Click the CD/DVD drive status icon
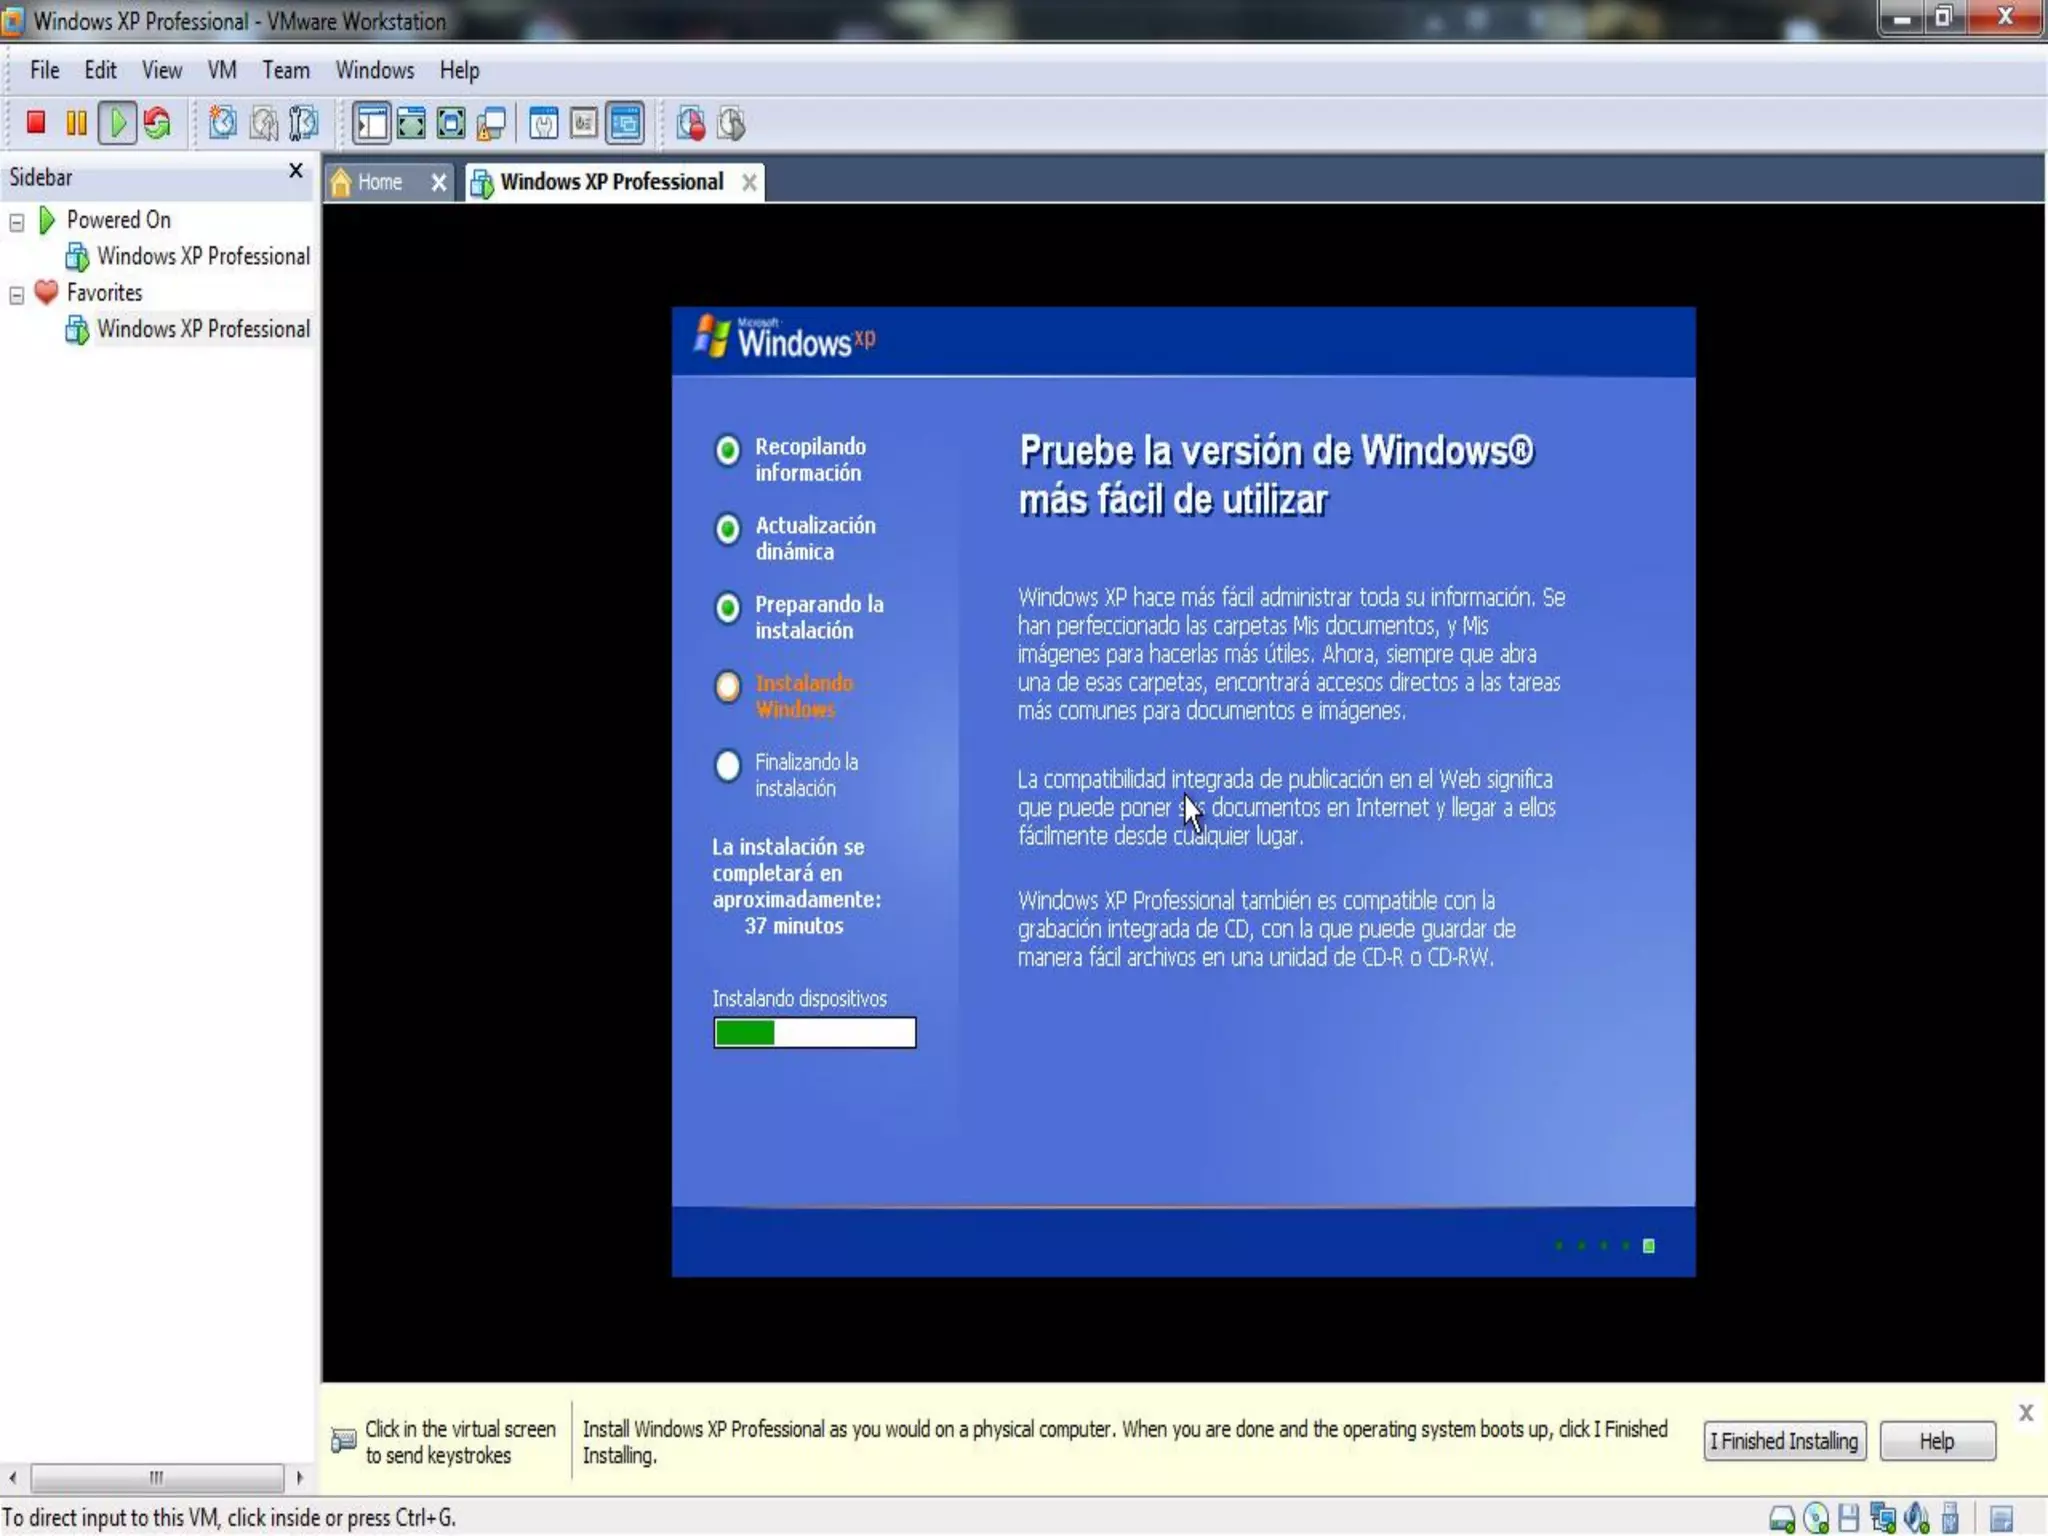 click(1816, 1519)
